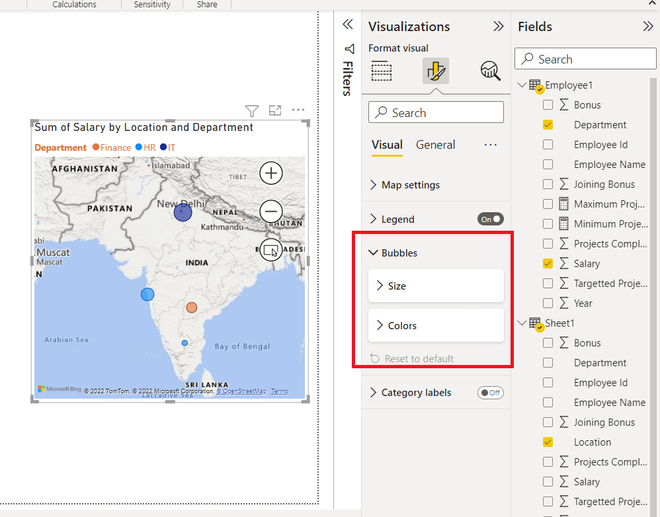Select the Format visual paintbrush icon
The width and height of the screenshot is (660, 517).
[435, 71]
